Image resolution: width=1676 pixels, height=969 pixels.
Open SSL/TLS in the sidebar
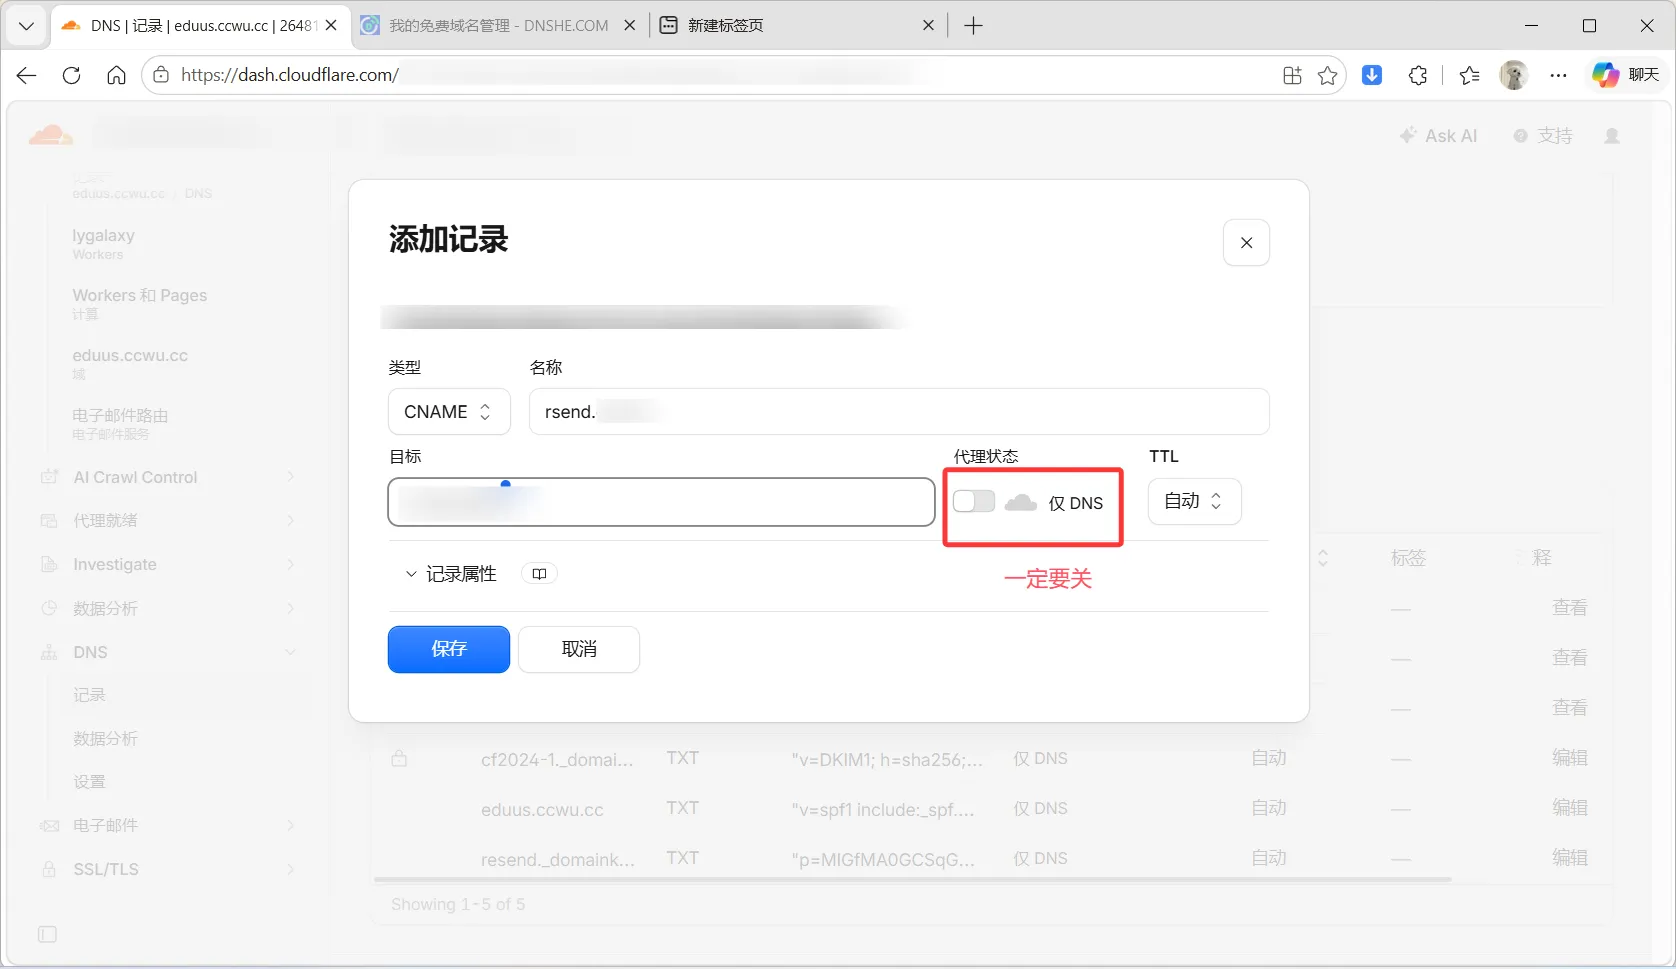coord(168,869)
